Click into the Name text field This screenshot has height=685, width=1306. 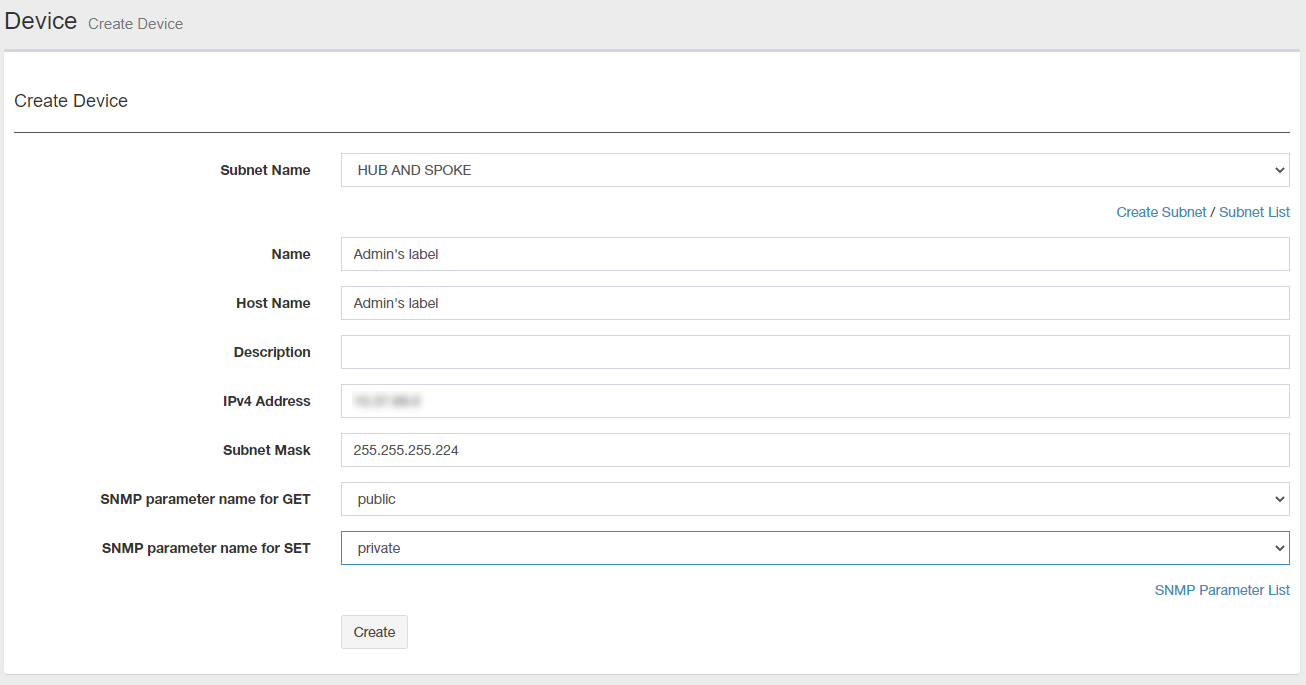coord(814,254)
